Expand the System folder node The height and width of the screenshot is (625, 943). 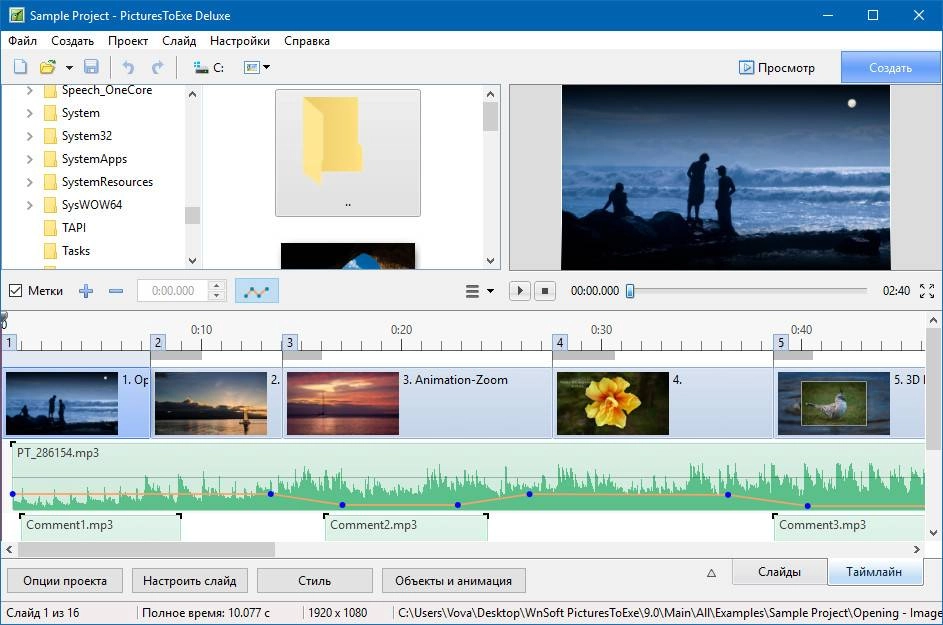[x=29, y=113]
